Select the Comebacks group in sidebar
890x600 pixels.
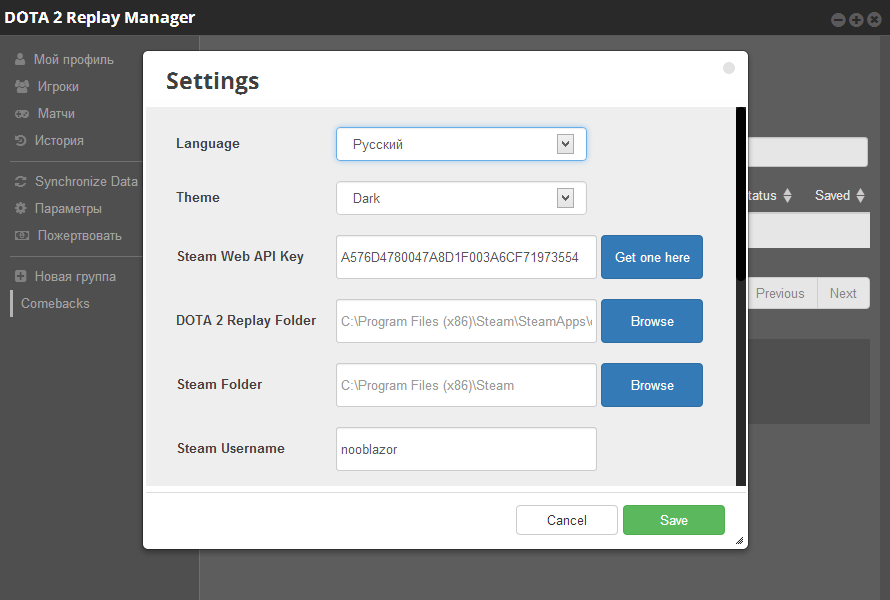click(x=55, y=303)
